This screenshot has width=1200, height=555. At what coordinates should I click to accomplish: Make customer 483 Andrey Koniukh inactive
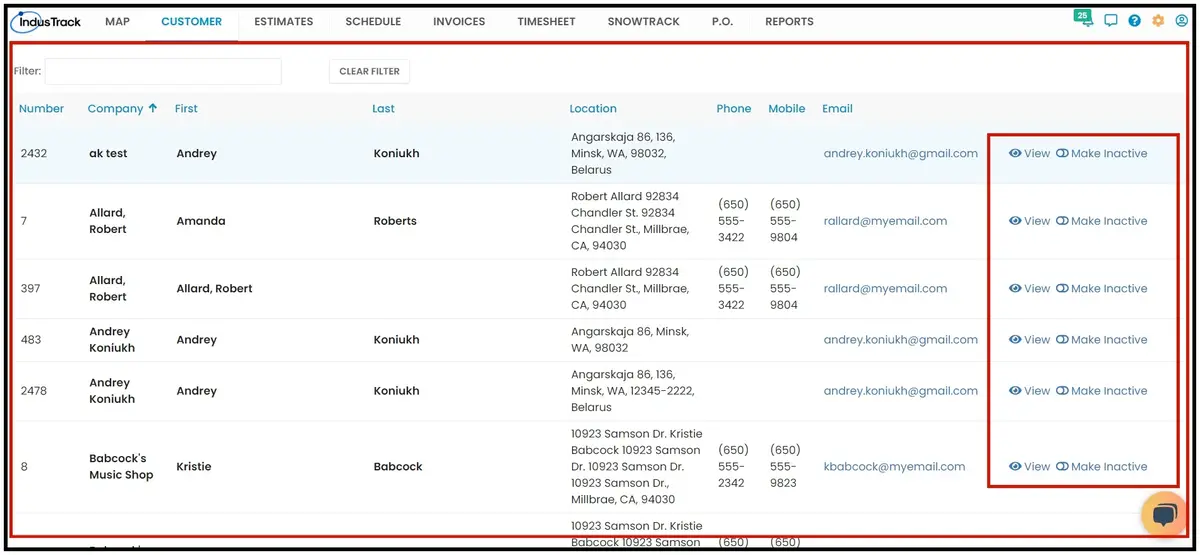pos(1102,340)
